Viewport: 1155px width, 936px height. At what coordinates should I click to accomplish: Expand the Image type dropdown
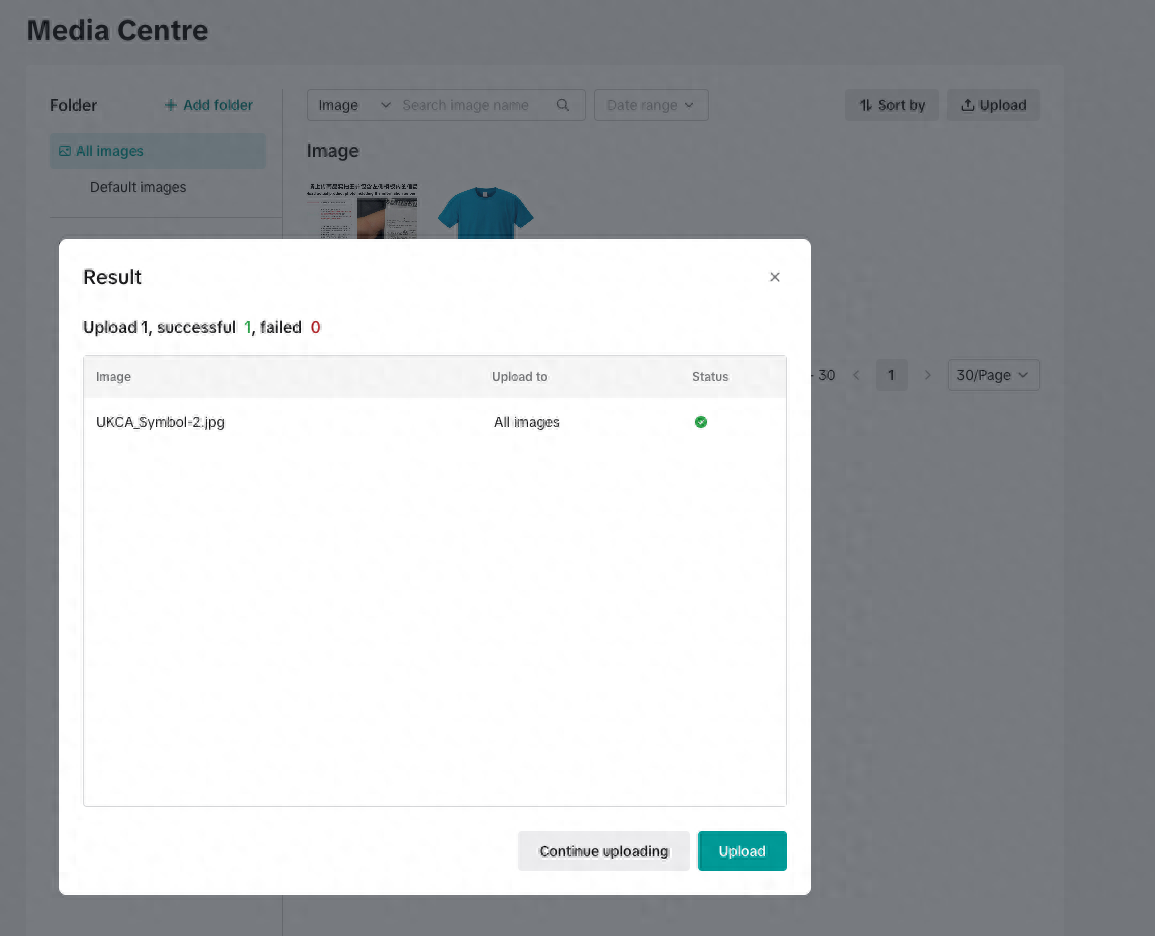[353, 105]
